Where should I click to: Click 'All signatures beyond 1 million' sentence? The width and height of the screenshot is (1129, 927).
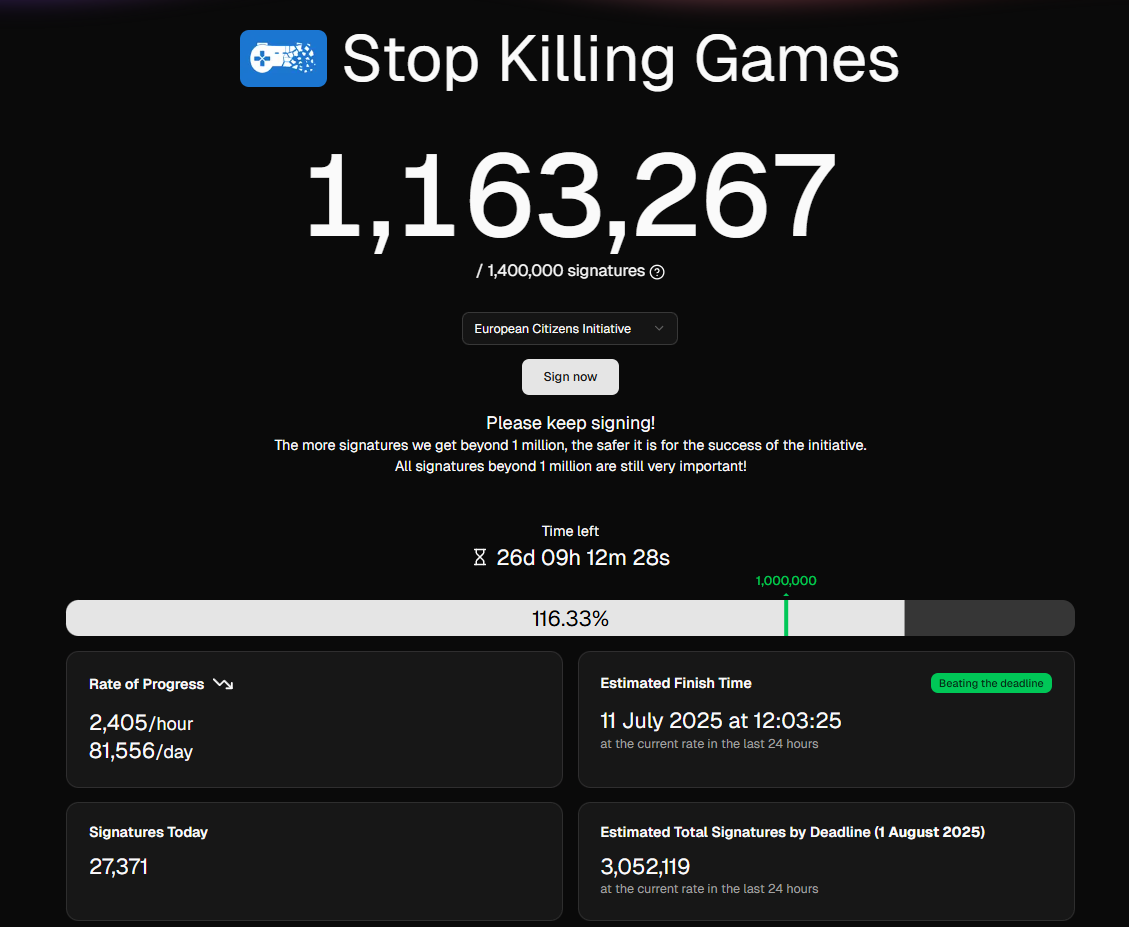tap(570, 466)
